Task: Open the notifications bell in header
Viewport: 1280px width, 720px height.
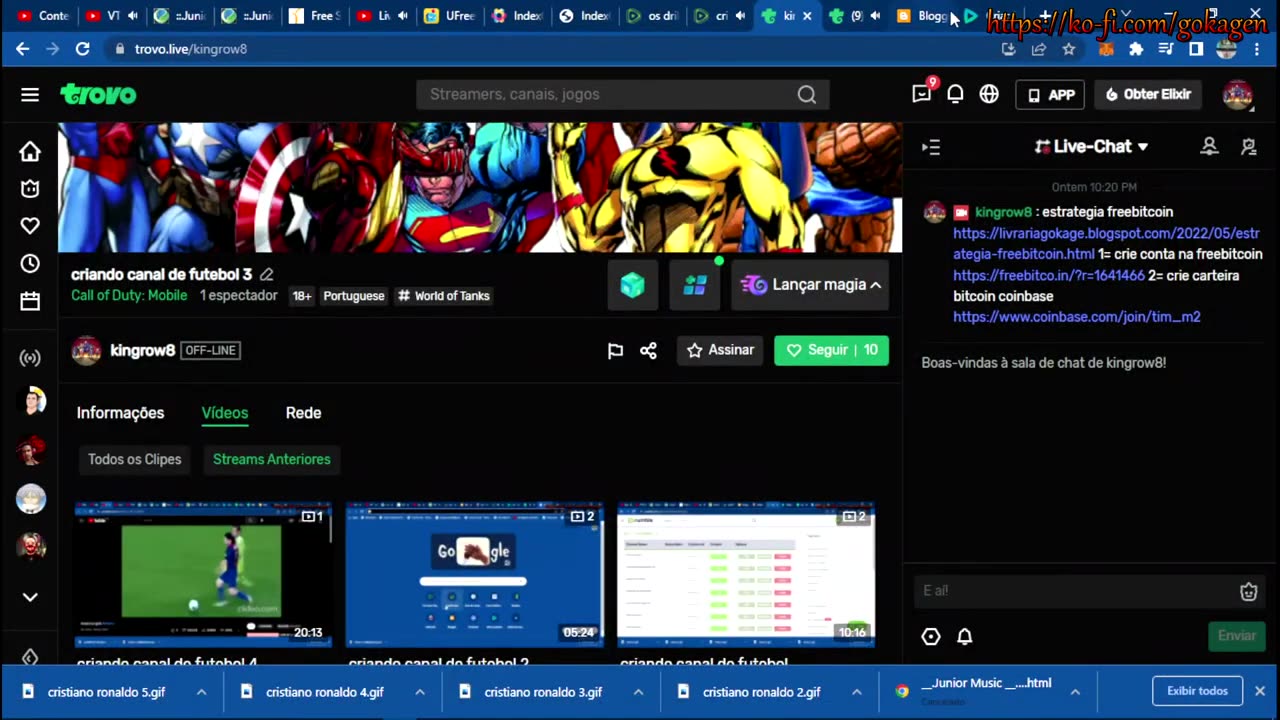Action: (955, 94)
